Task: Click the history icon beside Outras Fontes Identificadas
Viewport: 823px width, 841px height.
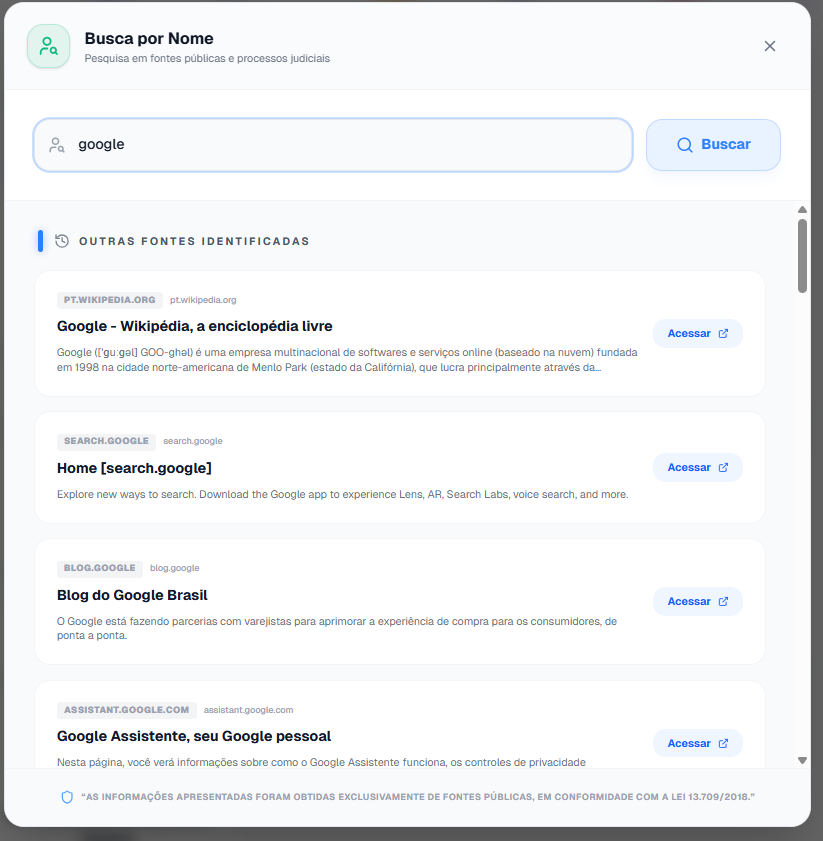Action: [62, 241]
